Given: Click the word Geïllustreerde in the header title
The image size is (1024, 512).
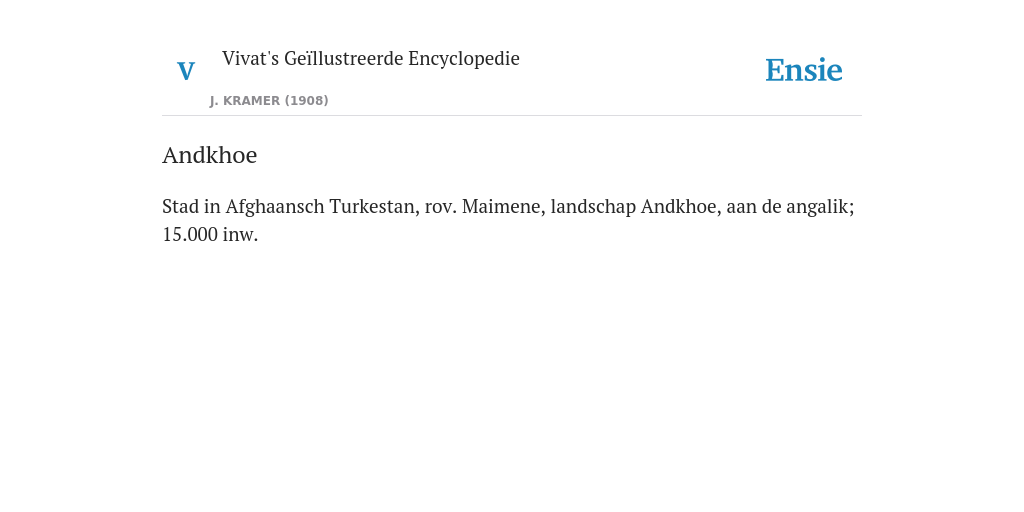Looking at the screenshot, I should [x=344, y=58].
